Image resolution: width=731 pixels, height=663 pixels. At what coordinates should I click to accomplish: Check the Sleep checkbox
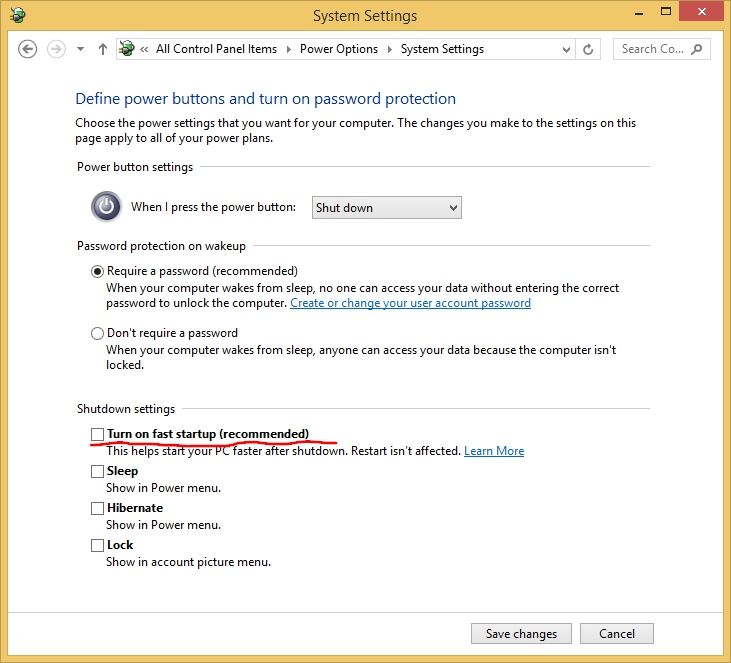(x=97, y=471)
